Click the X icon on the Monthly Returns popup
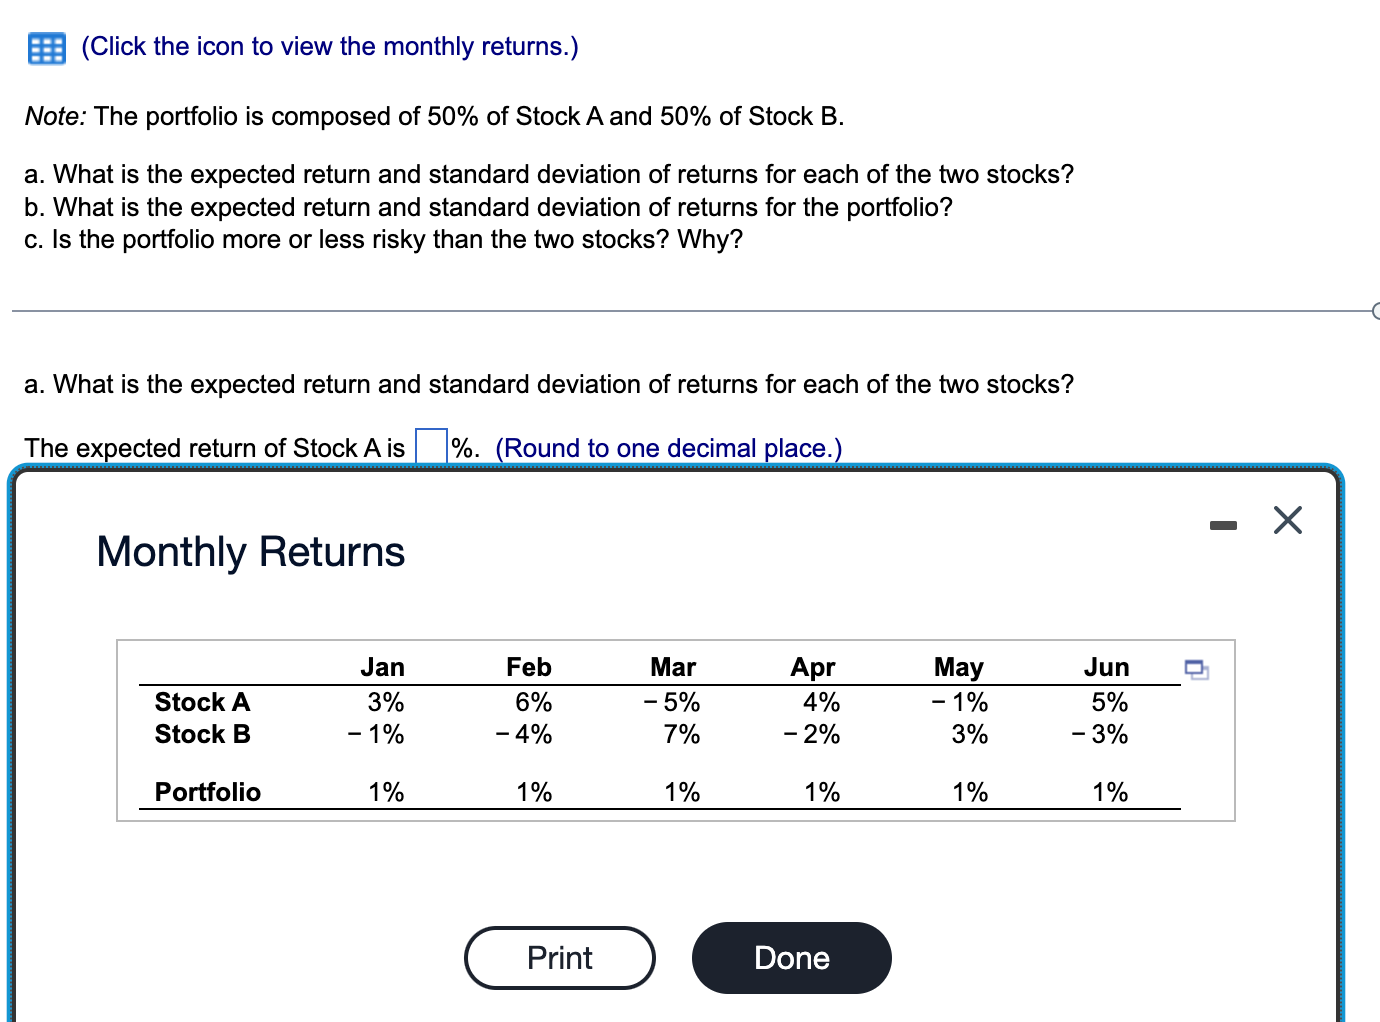The image size is (1380, 1022). pyautogui.click(x=1287, y=519)
